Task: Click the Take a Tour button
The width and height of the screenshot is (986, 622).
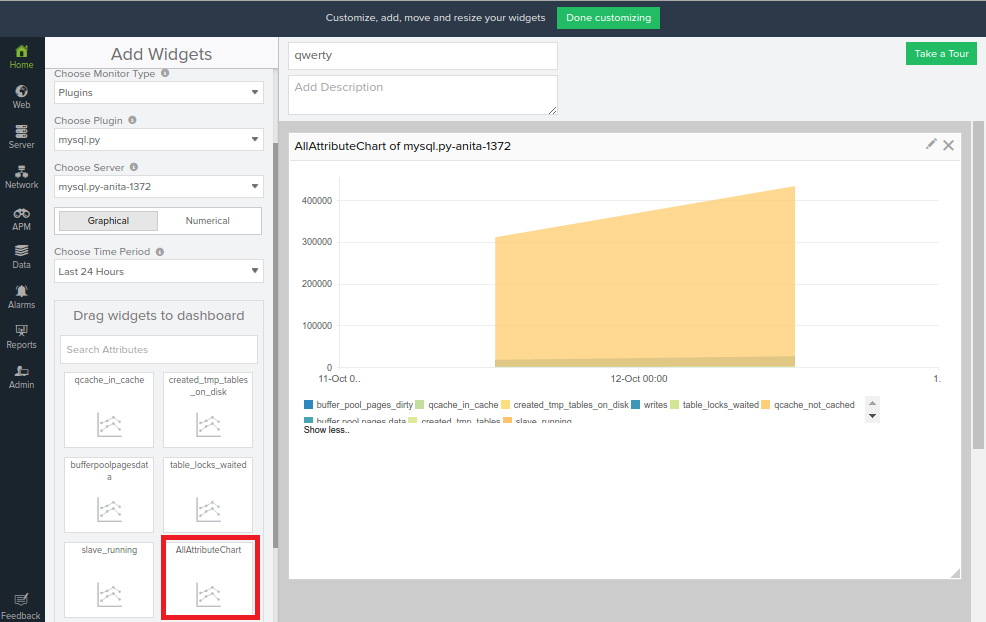Action: pyautogui.click(x=941, y=53)
